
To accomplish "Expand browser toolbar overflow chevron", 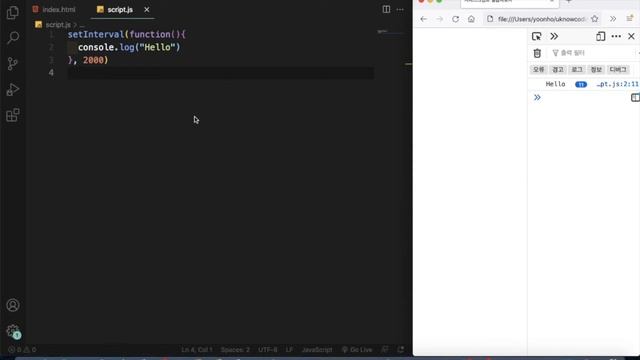I will [613, 19].
